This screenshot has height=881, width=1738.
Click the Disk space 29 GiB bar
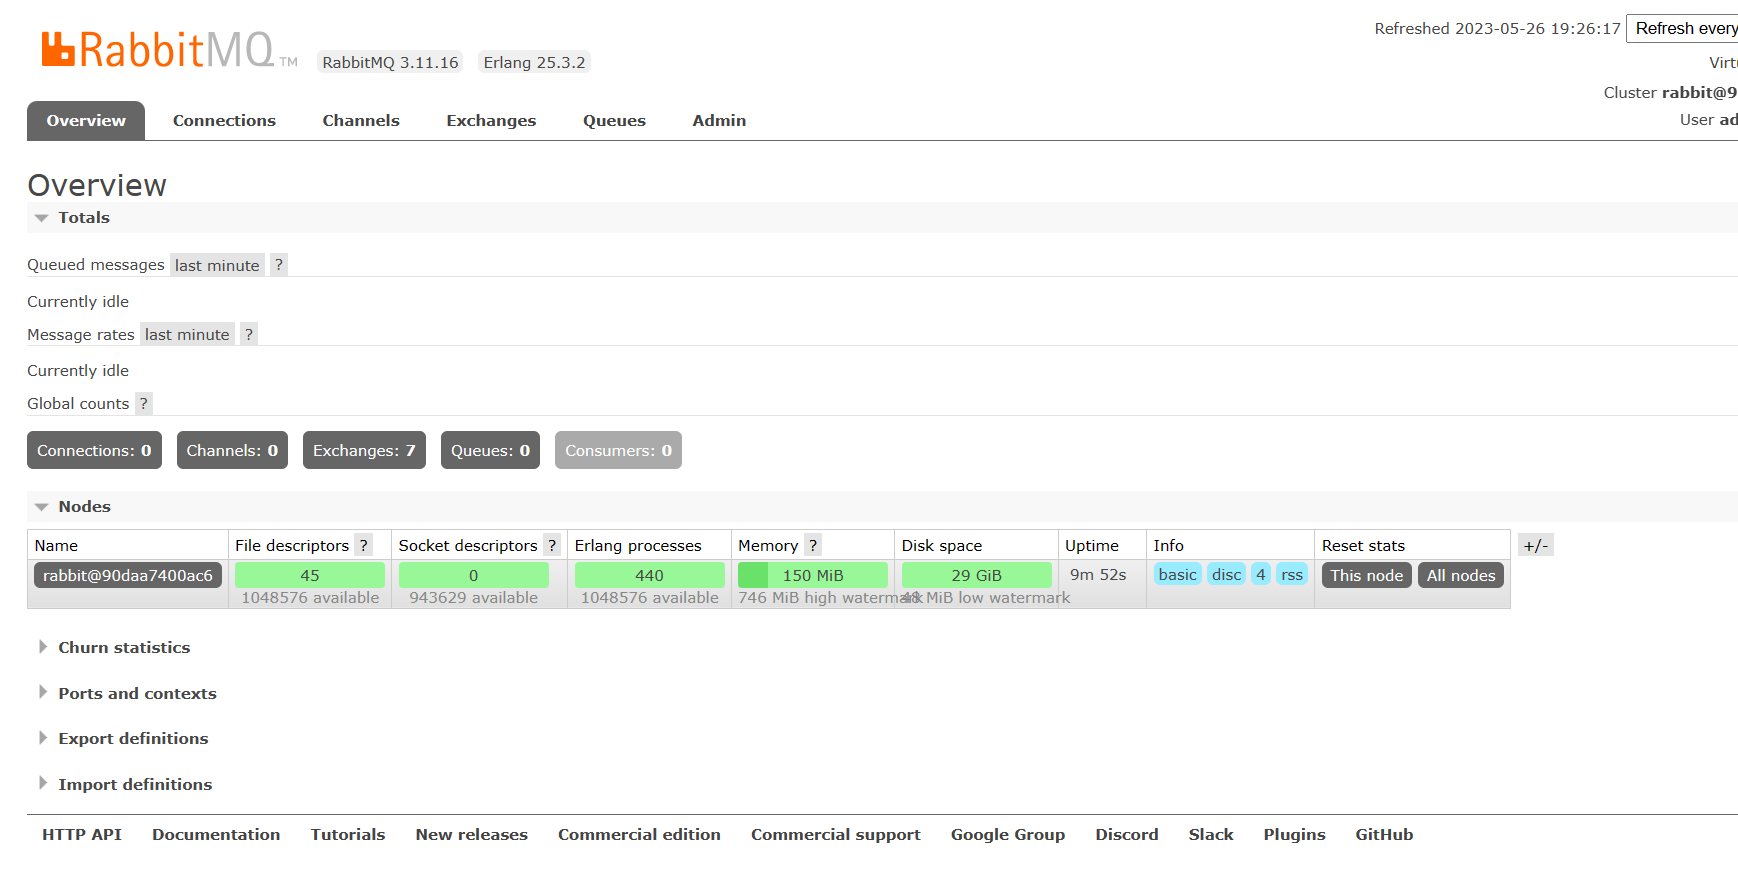click(976, 575)
